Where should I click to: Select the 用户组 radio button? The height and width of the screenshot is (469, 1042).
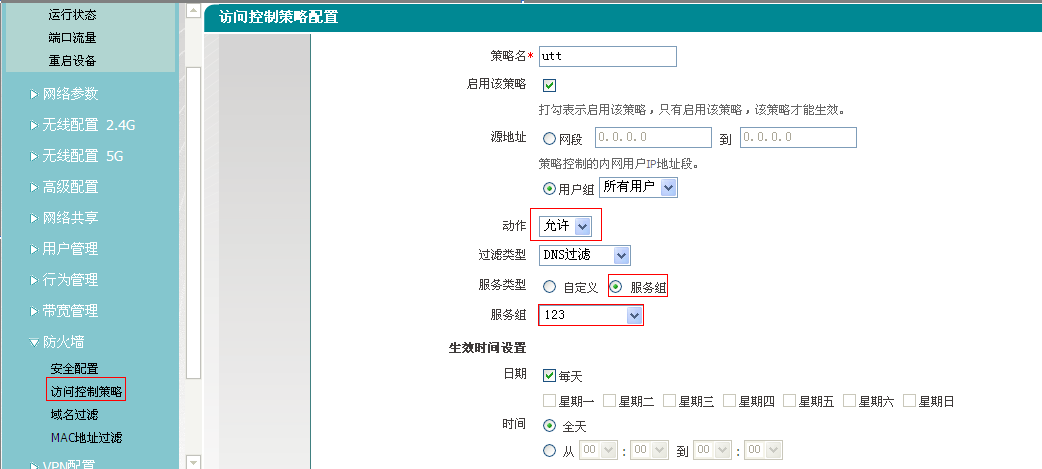[x=549, y=188]
